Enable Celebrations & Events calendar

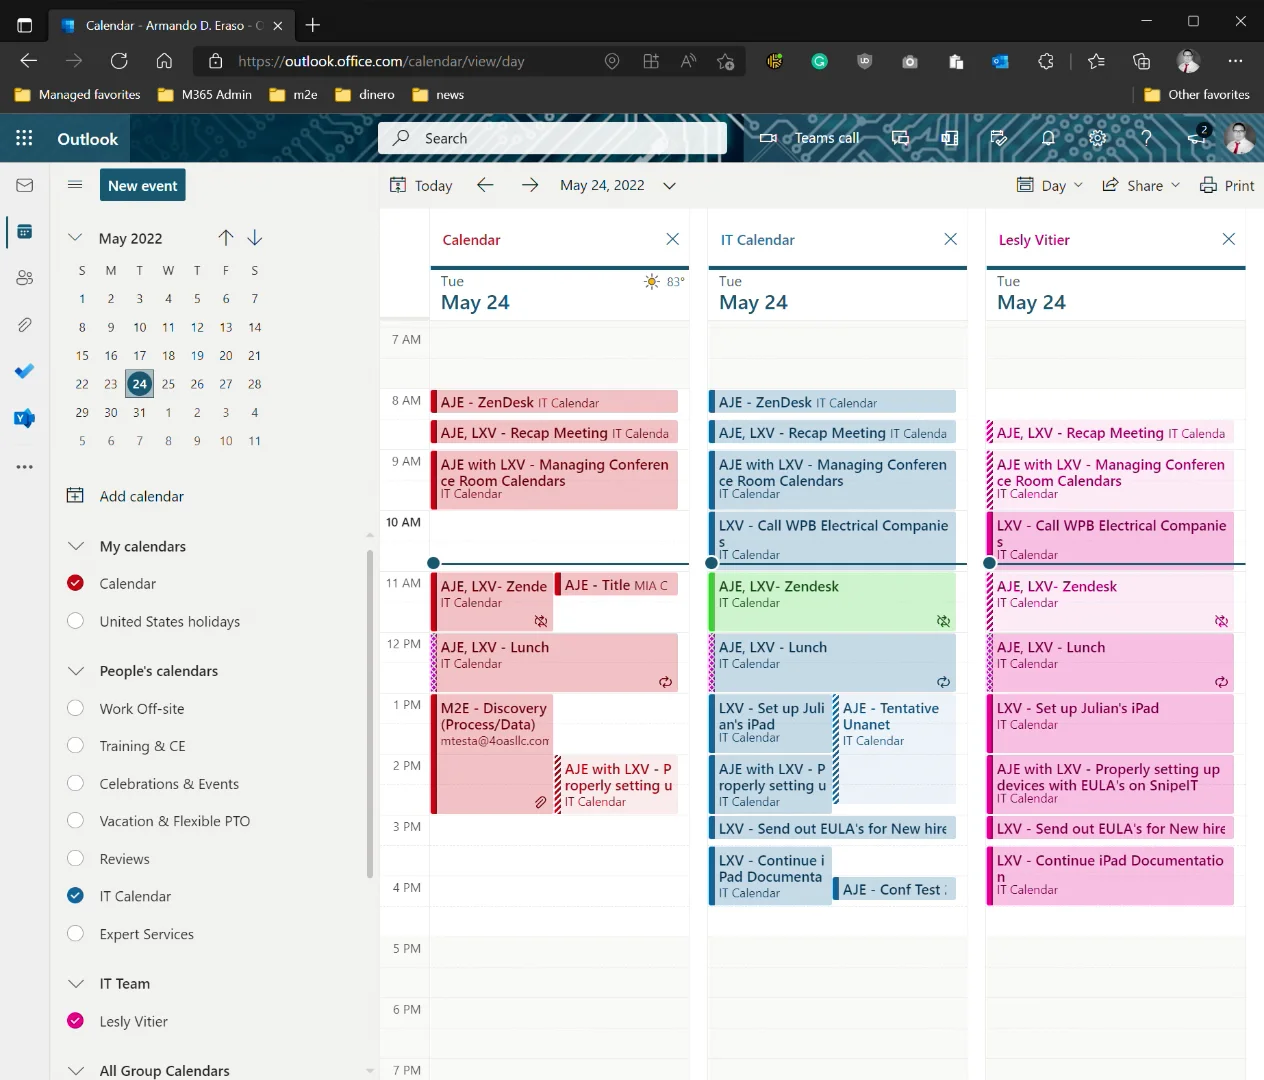[75, 783]
